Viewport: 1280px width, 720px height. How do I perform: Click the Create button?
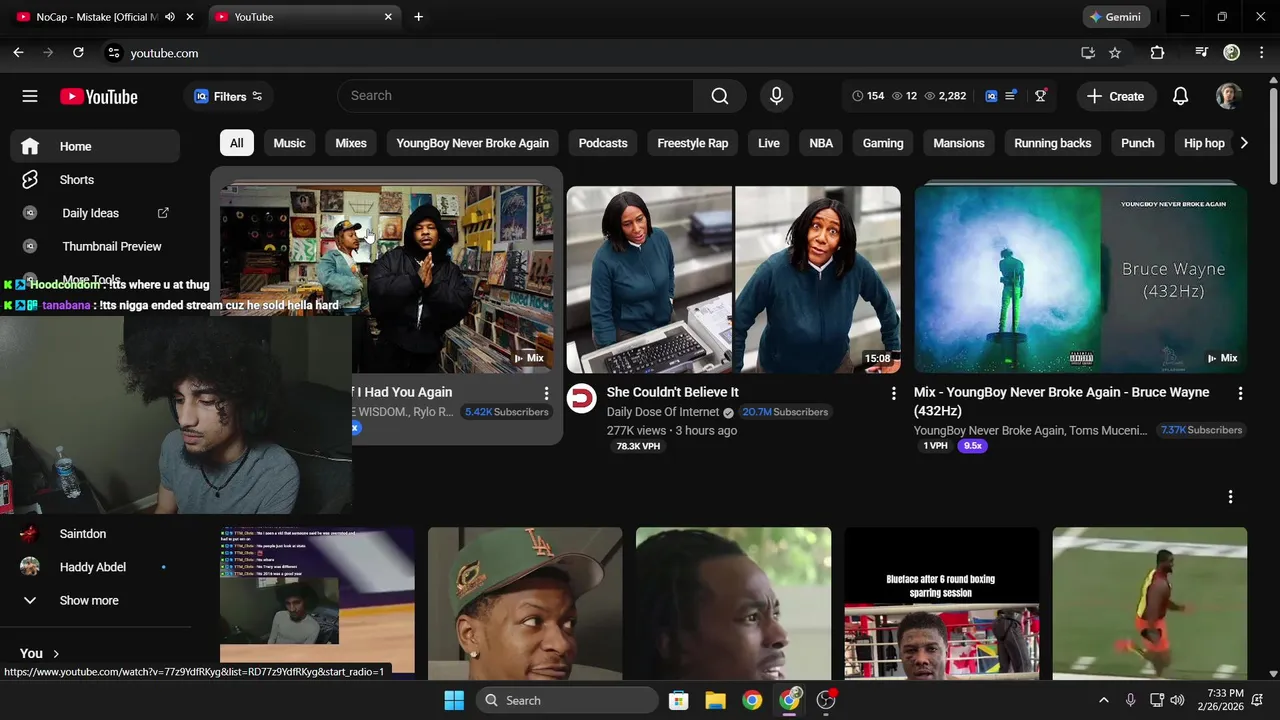1115,96
